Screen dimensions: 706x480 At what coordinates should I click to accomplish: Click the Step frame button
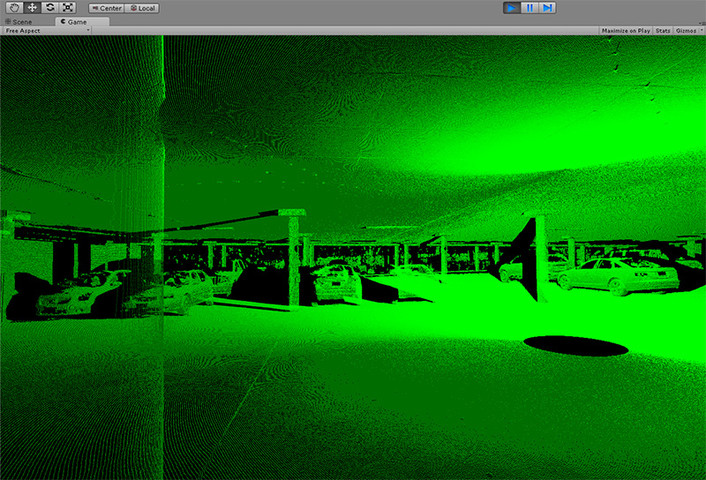tap(547, 8)
